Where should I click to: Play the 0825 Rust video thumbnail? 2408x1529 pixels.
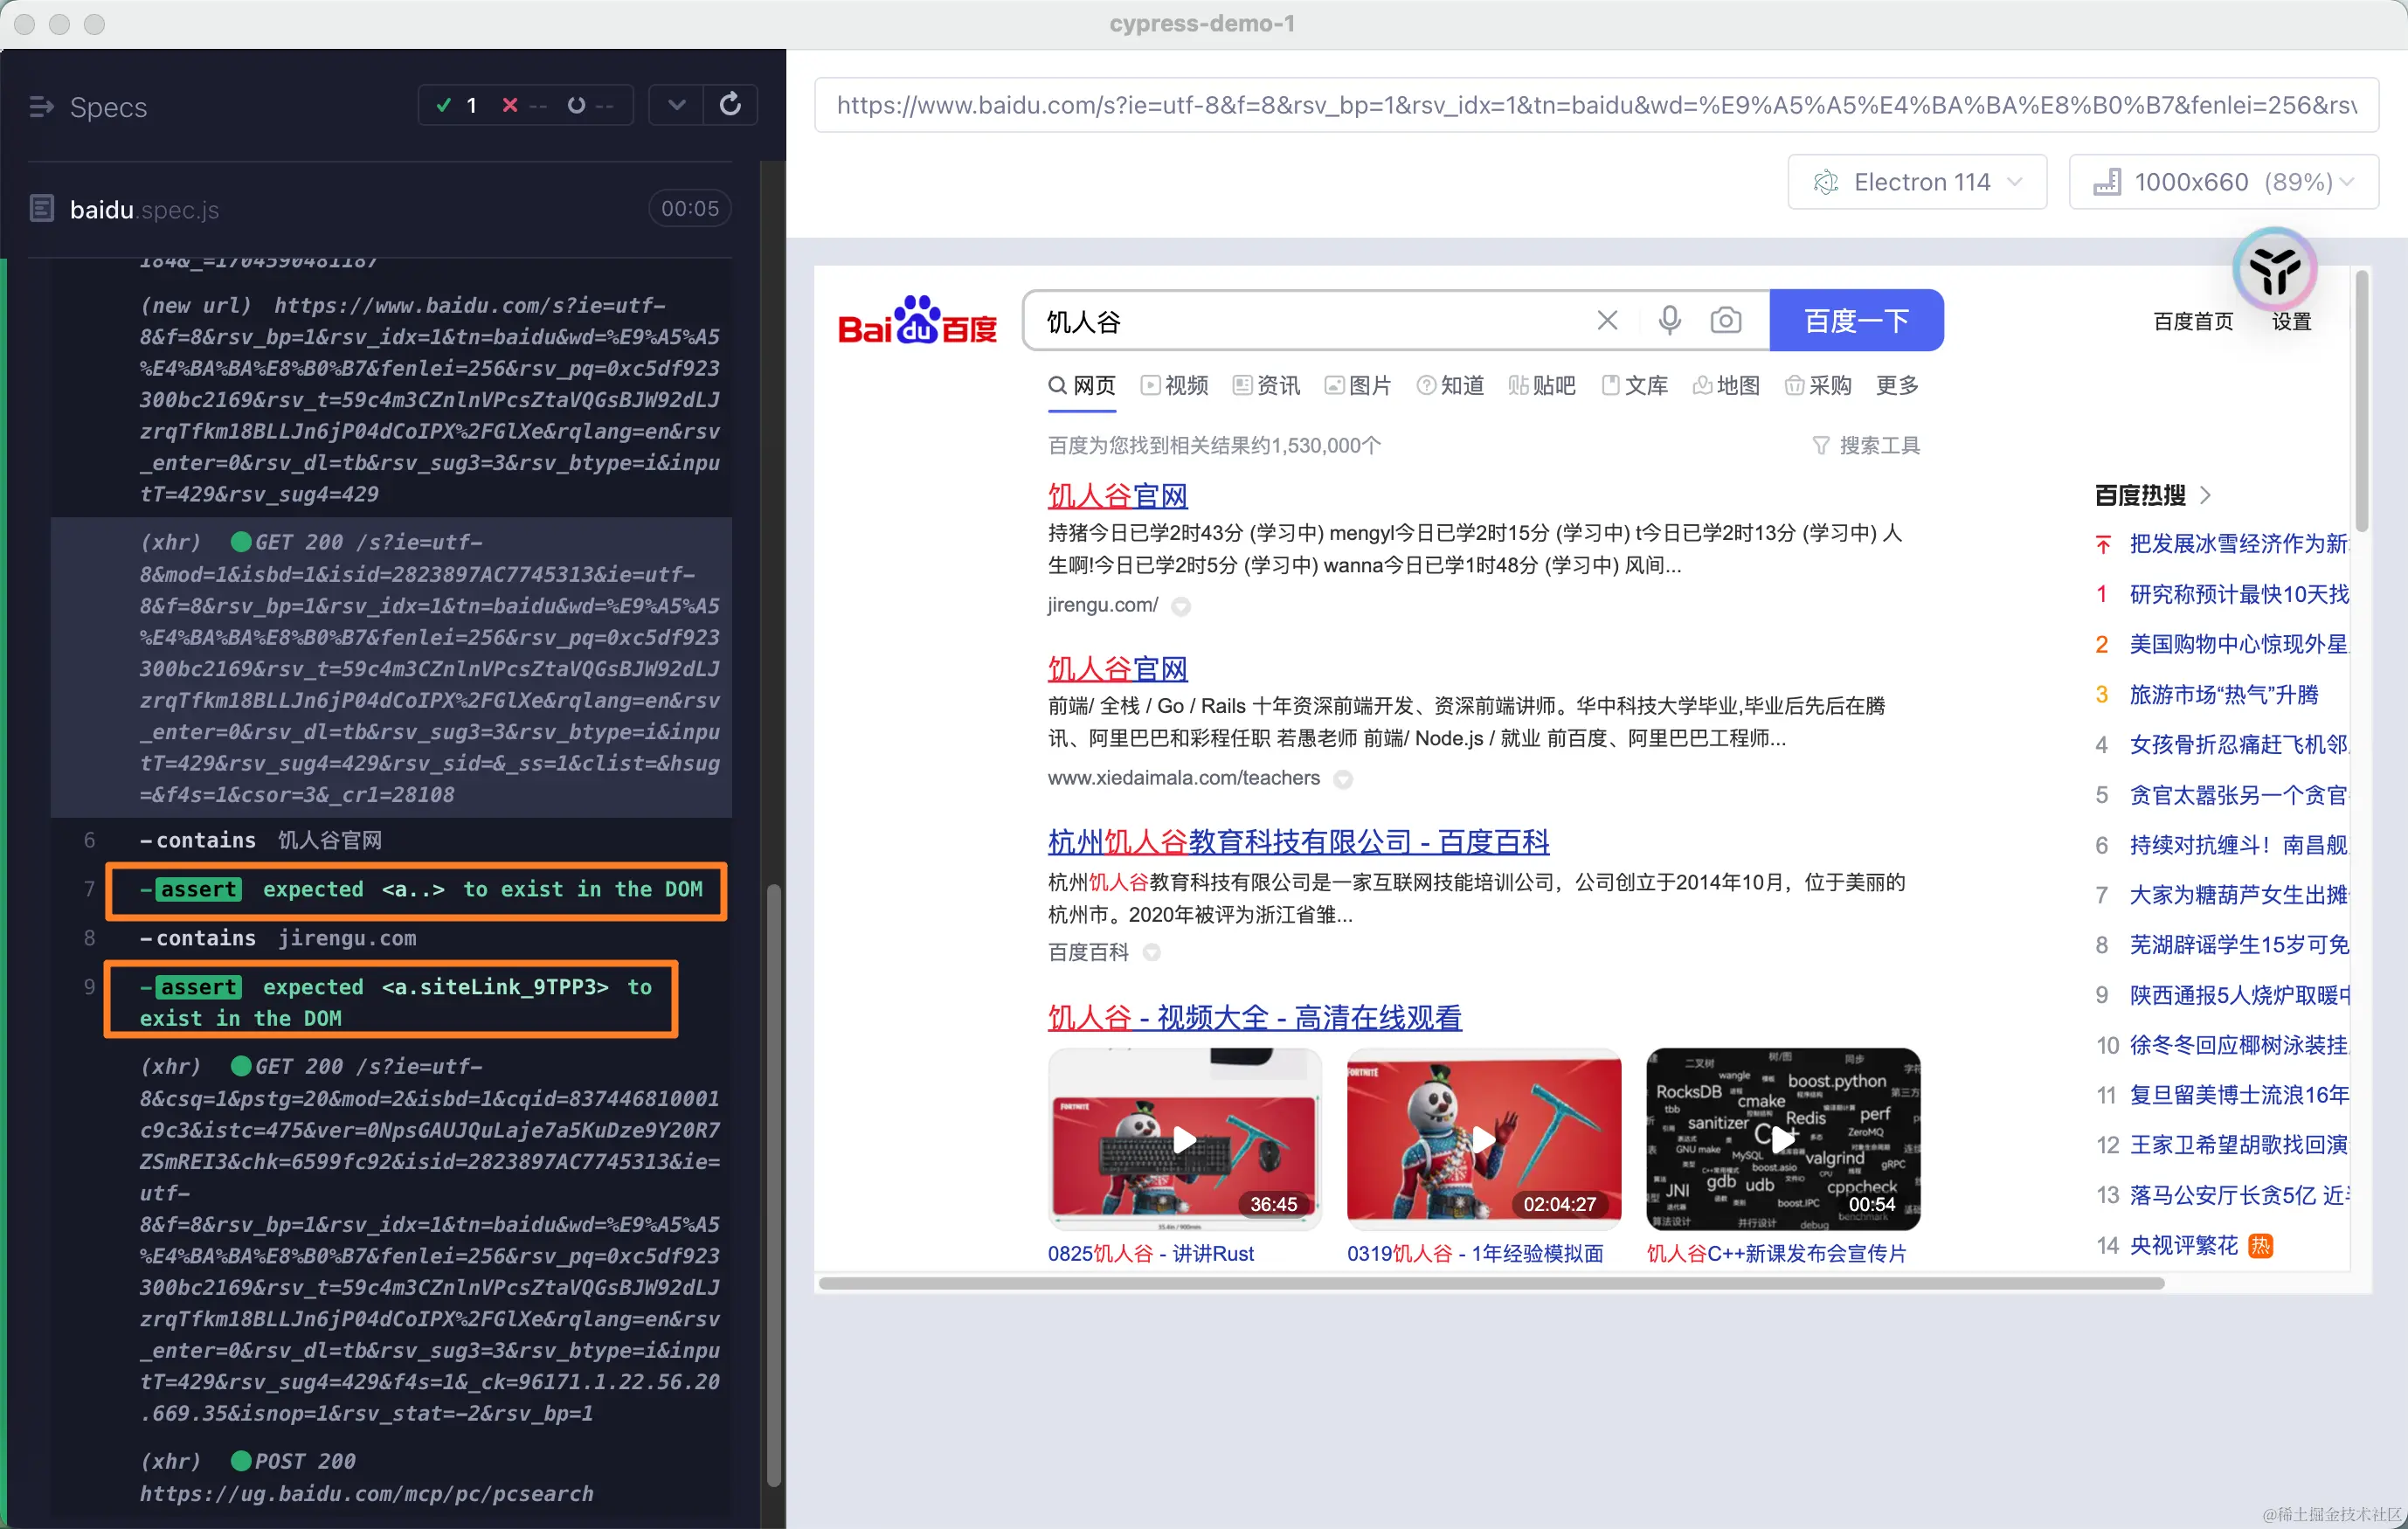coord(1184,1139)
